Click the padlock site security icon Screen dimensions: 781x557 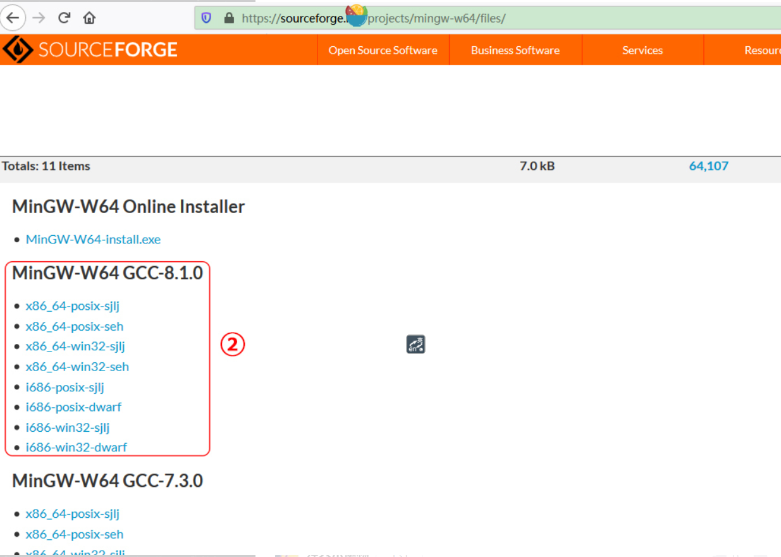[228, 17]
